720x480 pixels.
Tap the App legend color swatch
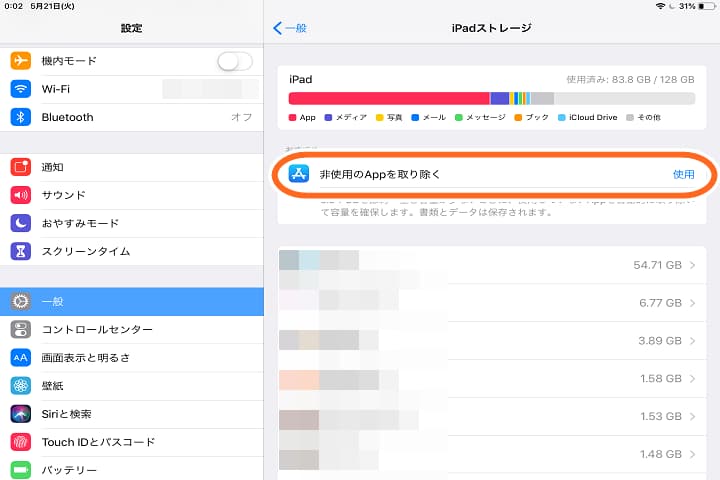point(292,118)
